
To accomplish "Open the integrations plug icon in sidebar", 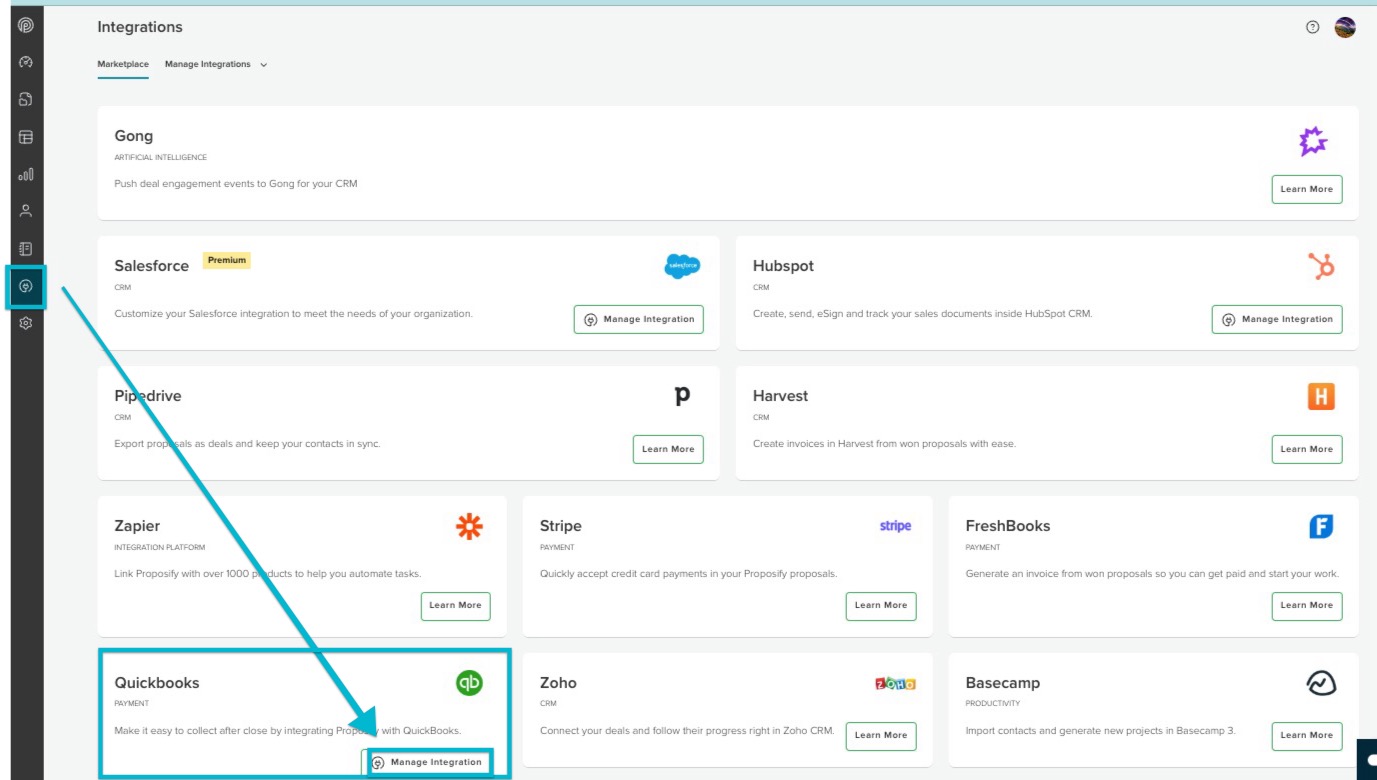I will (x=26, y=286).
